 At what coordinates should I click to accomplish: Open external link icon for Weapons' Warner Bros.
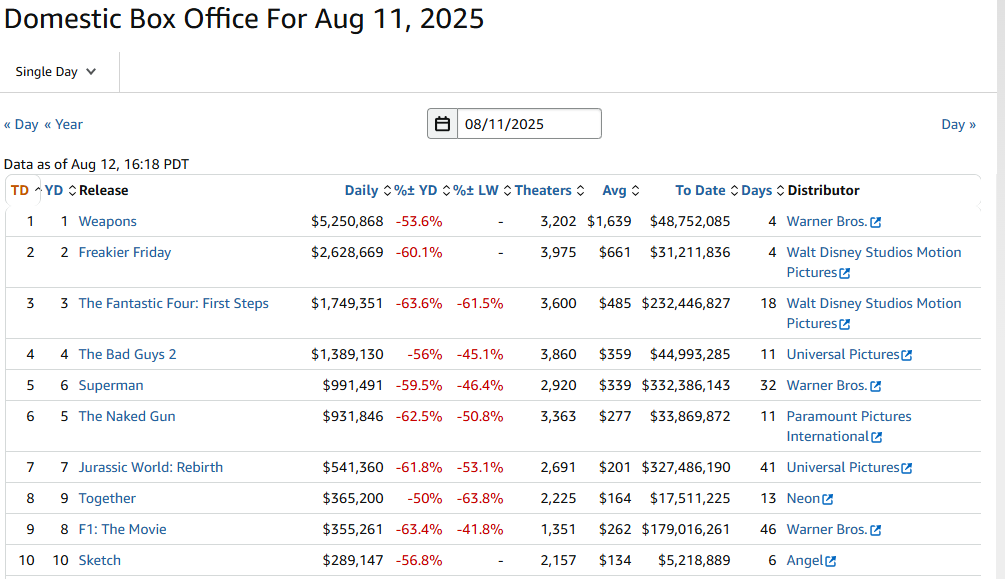tap(876, 222)
